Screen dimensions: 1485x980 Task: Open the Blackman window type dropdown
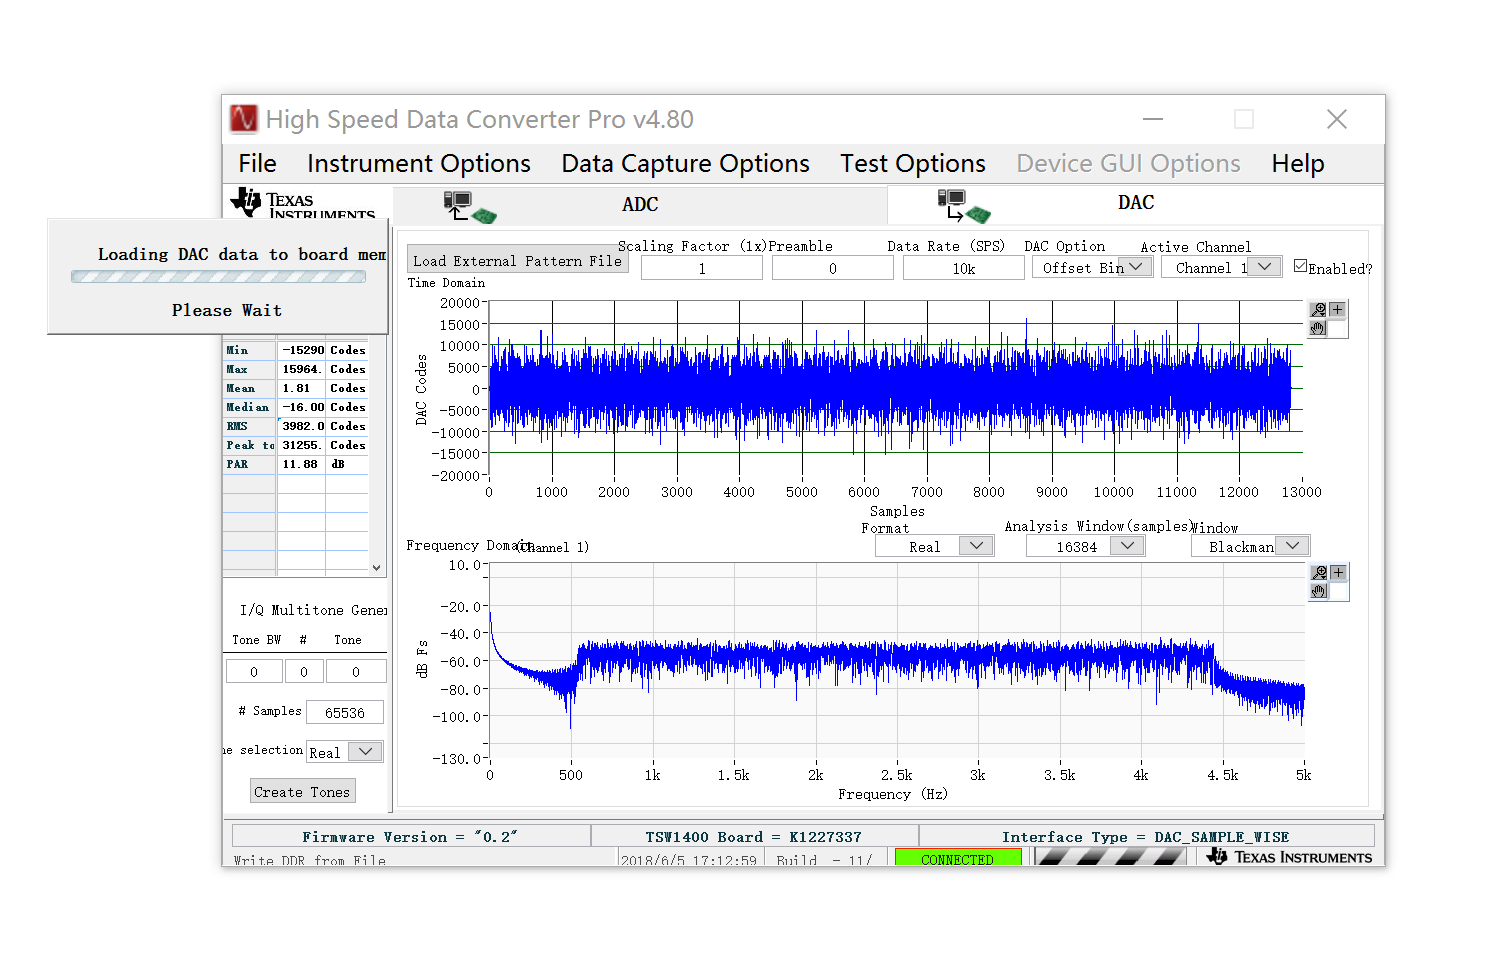coord(1250,547)
